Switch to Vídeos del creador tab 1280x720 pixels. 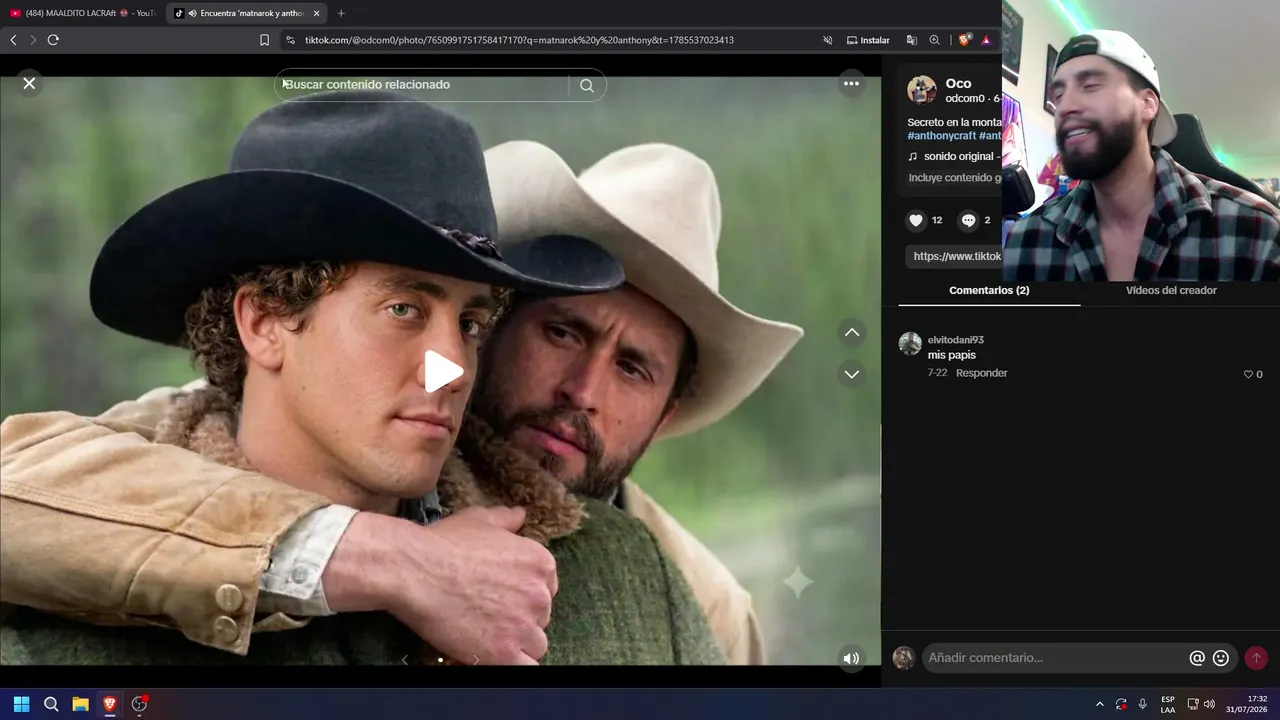[x=1171, y=291]
